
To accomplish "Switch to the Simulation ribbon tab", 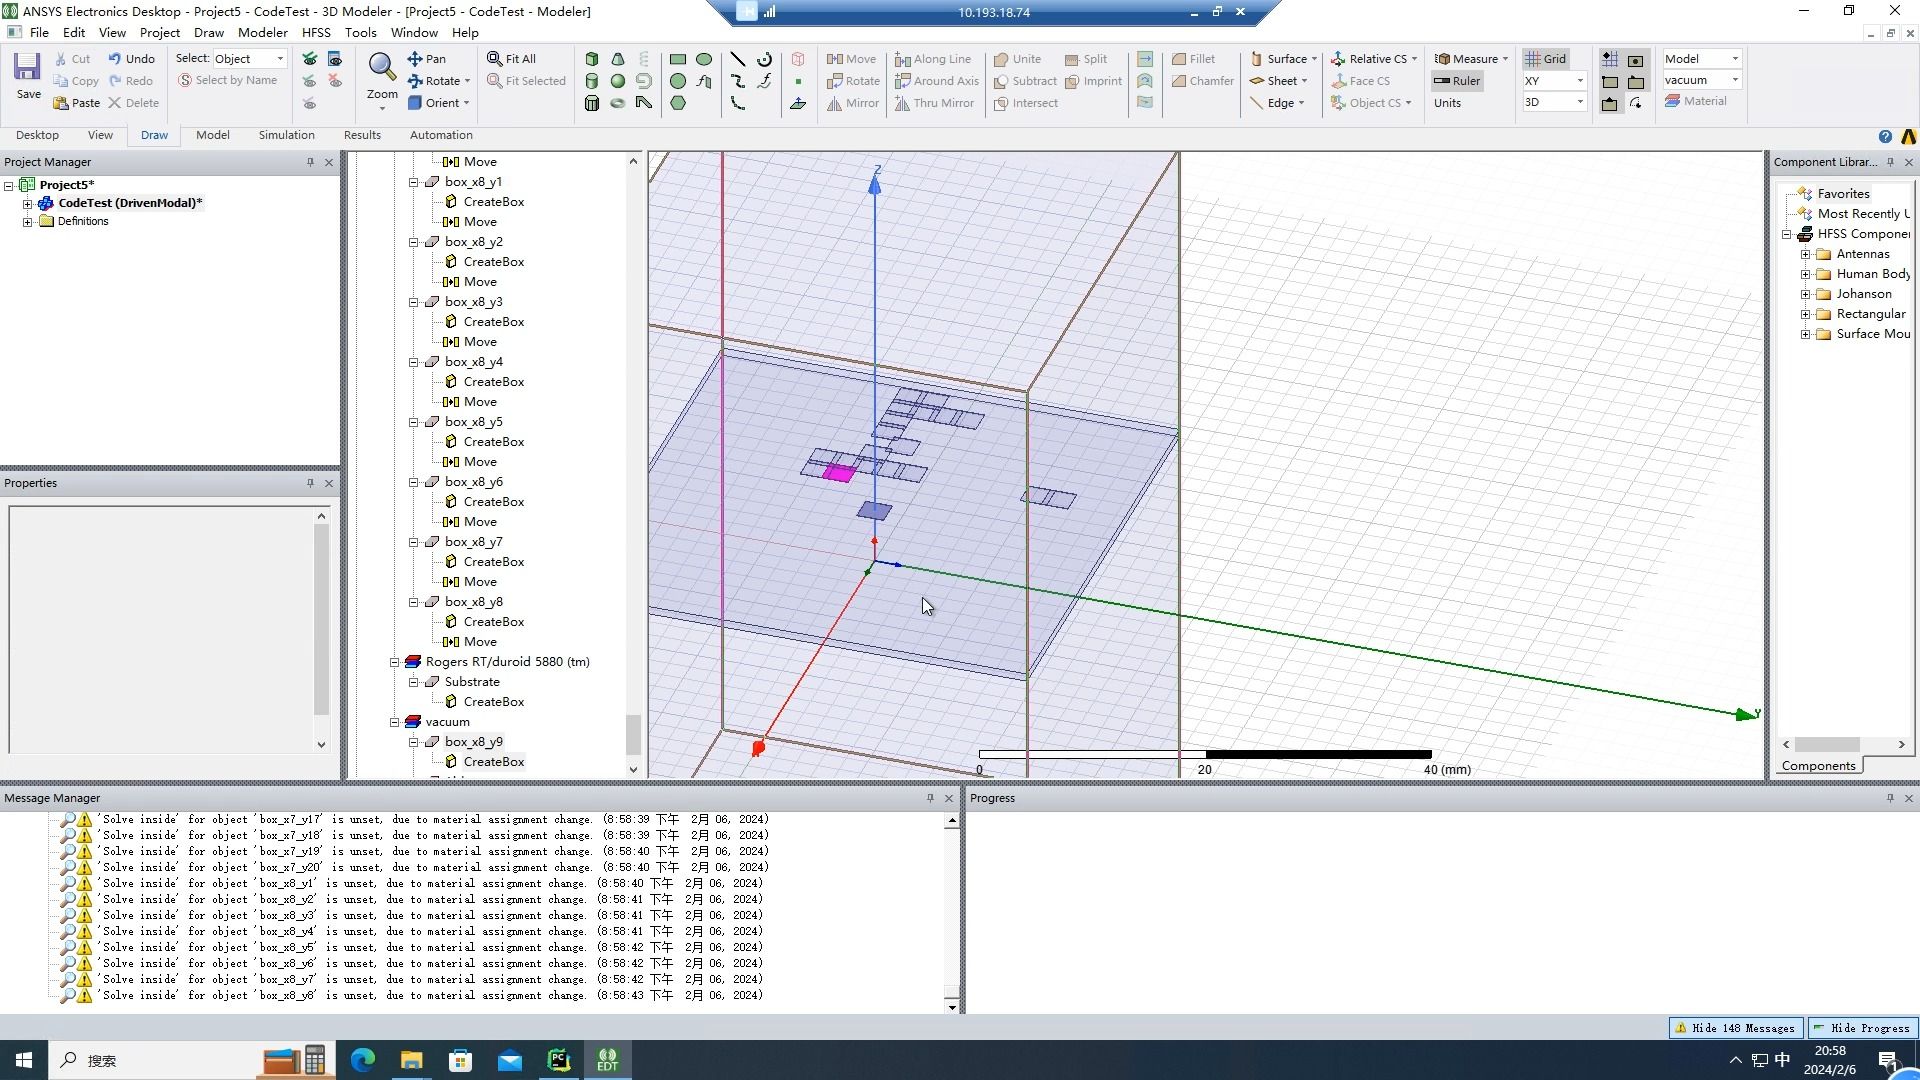I will [x=286, y=135].
